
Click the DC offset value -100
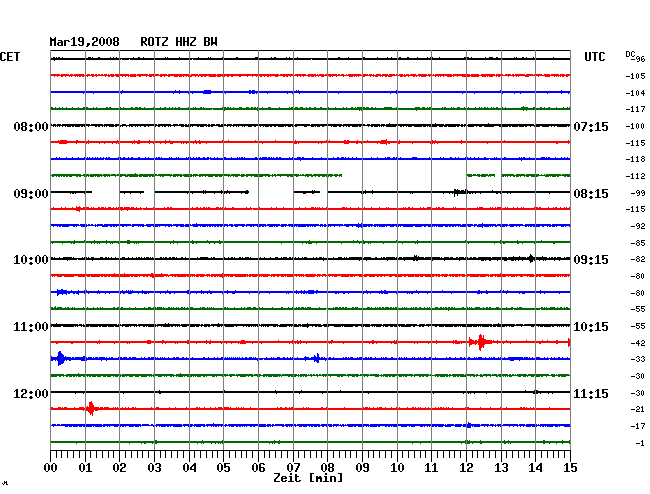click(635, 126)
